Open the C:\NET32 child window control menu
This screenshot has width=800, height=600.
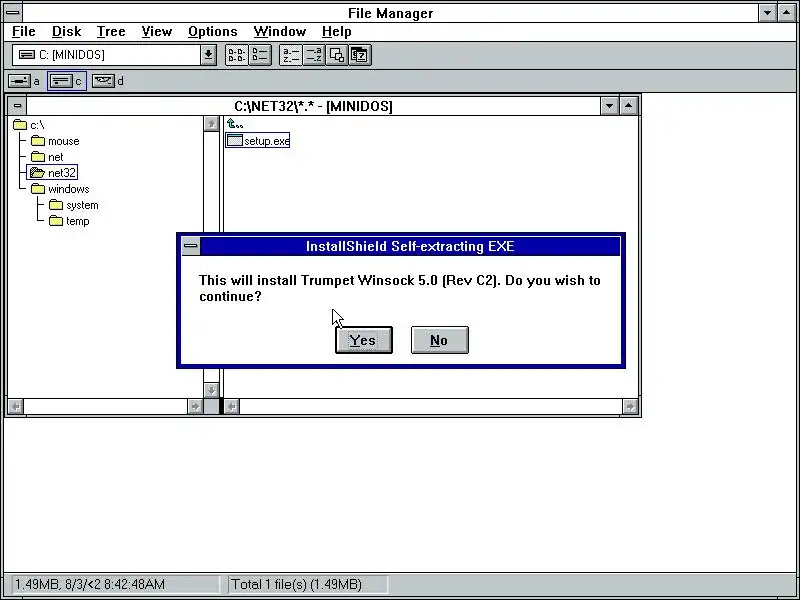click(x=17, y=106)
